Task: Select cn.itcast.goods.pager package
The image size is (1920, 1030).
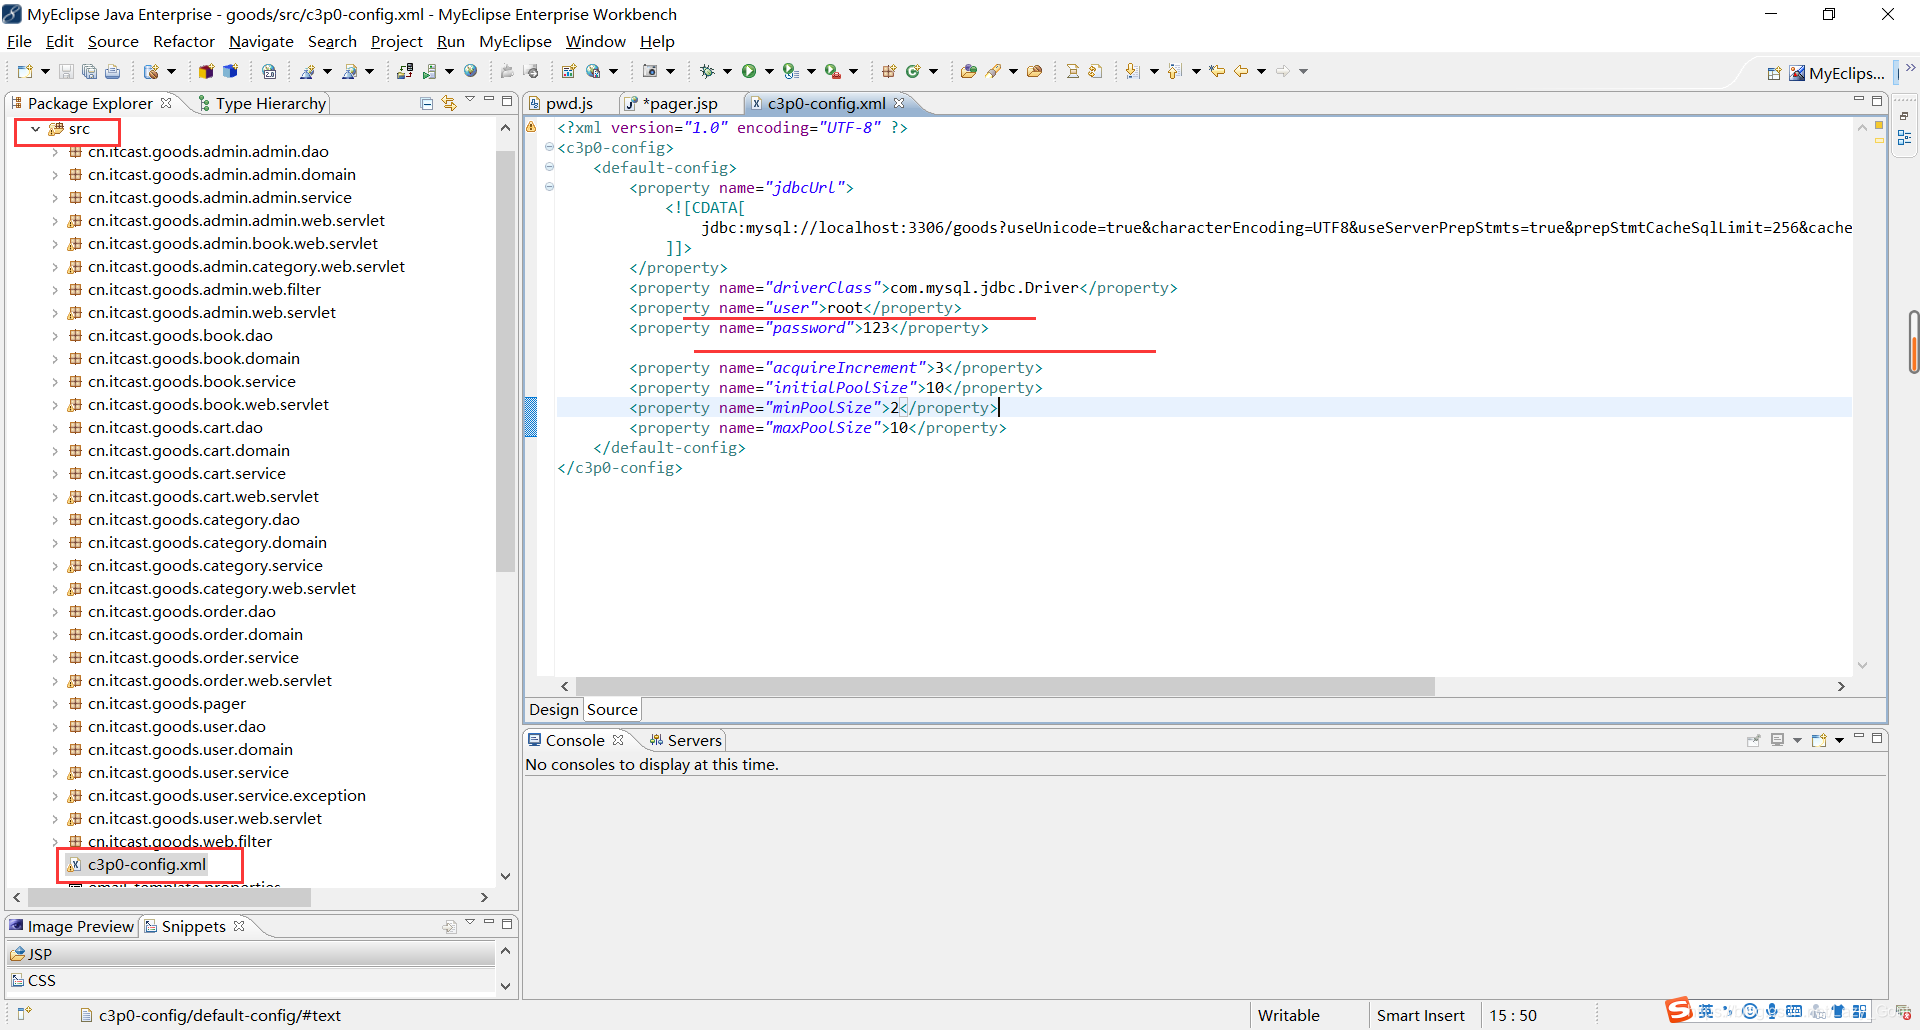Action: (x=166, y=703)
